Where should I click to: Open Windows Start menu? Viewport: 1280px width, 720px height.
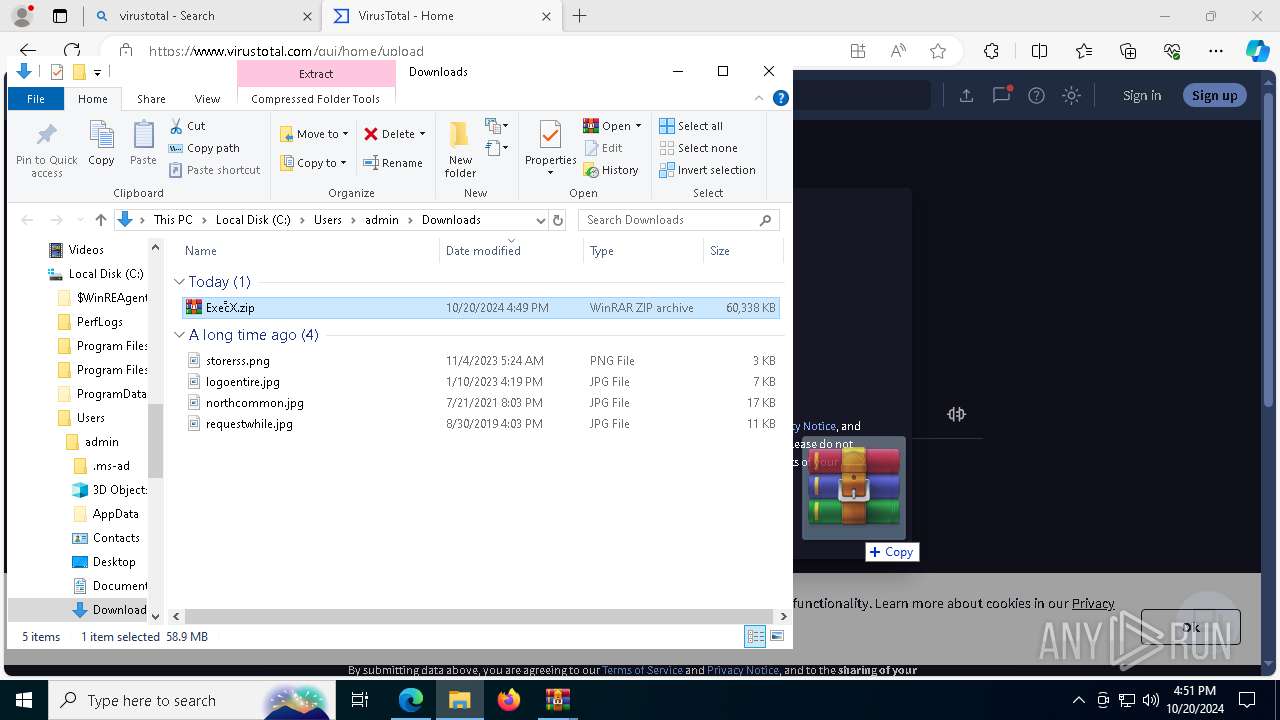point(24,700)
